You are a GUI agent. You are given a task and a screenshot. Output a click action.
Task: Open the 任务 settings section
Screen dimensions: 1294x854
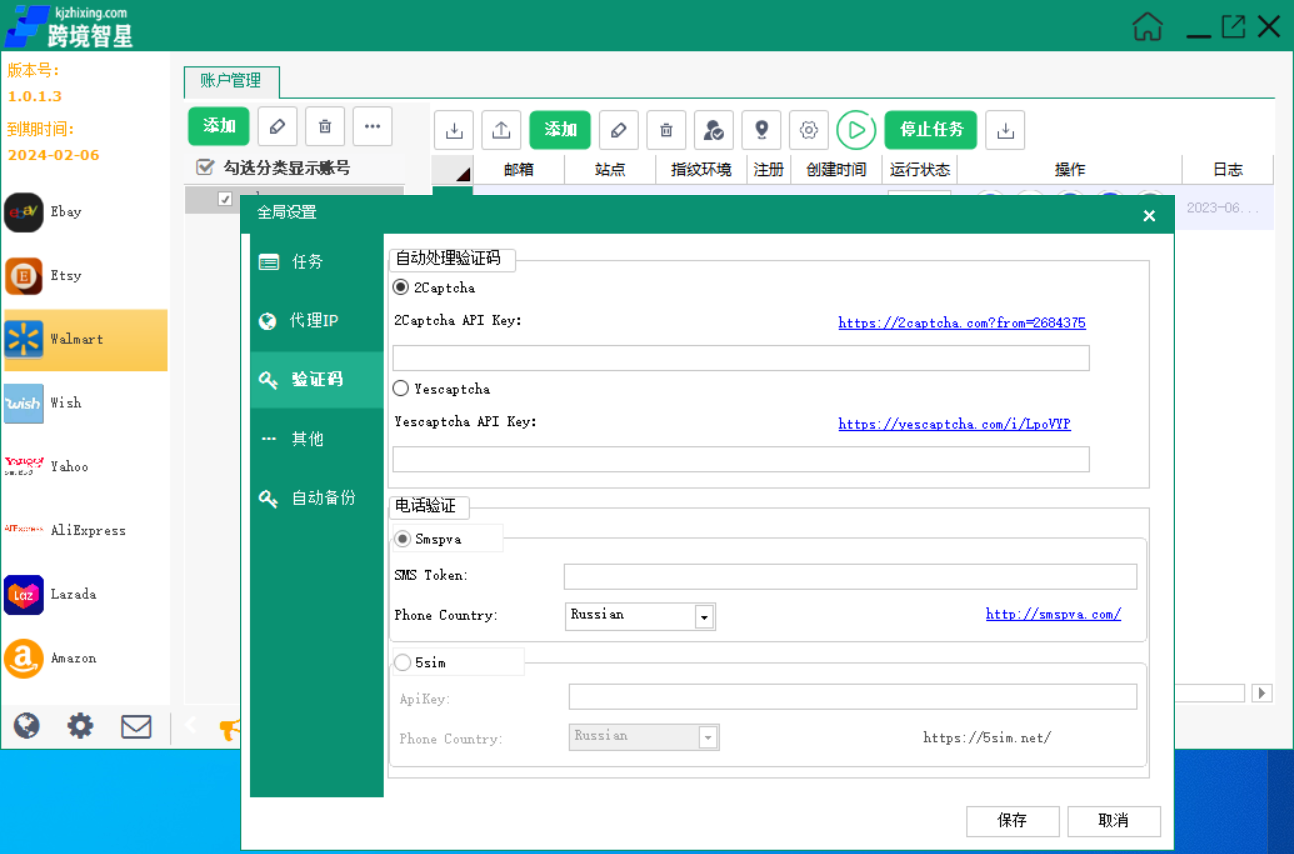317,262
